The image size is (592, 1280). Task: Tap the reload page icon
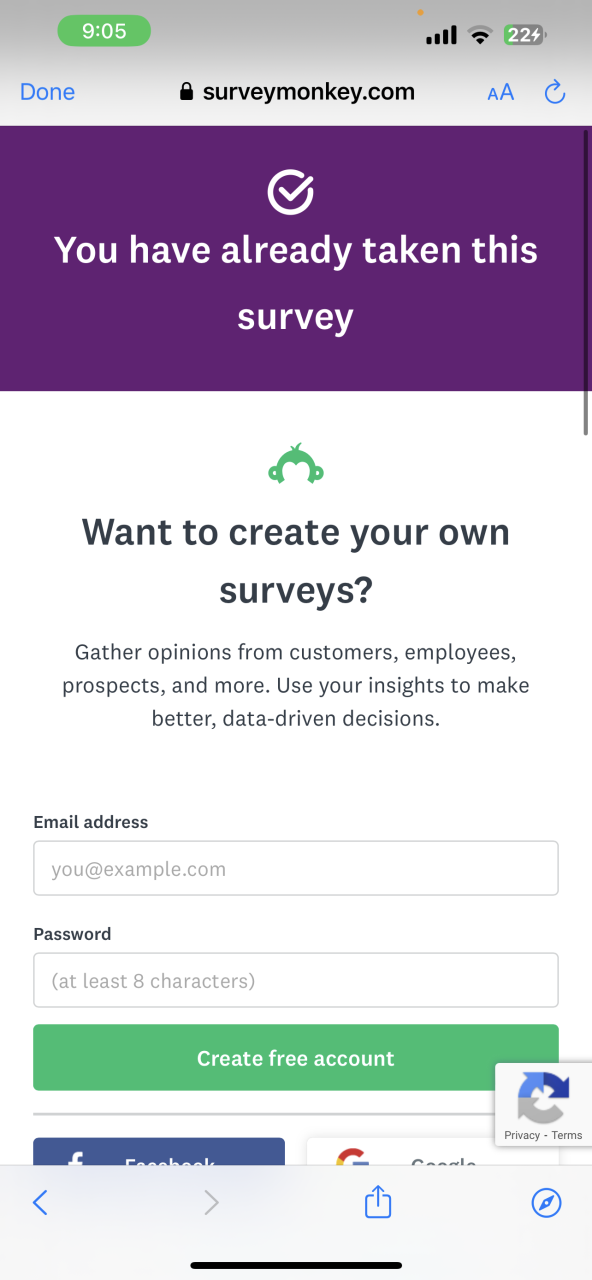click(x=555, y=93)
